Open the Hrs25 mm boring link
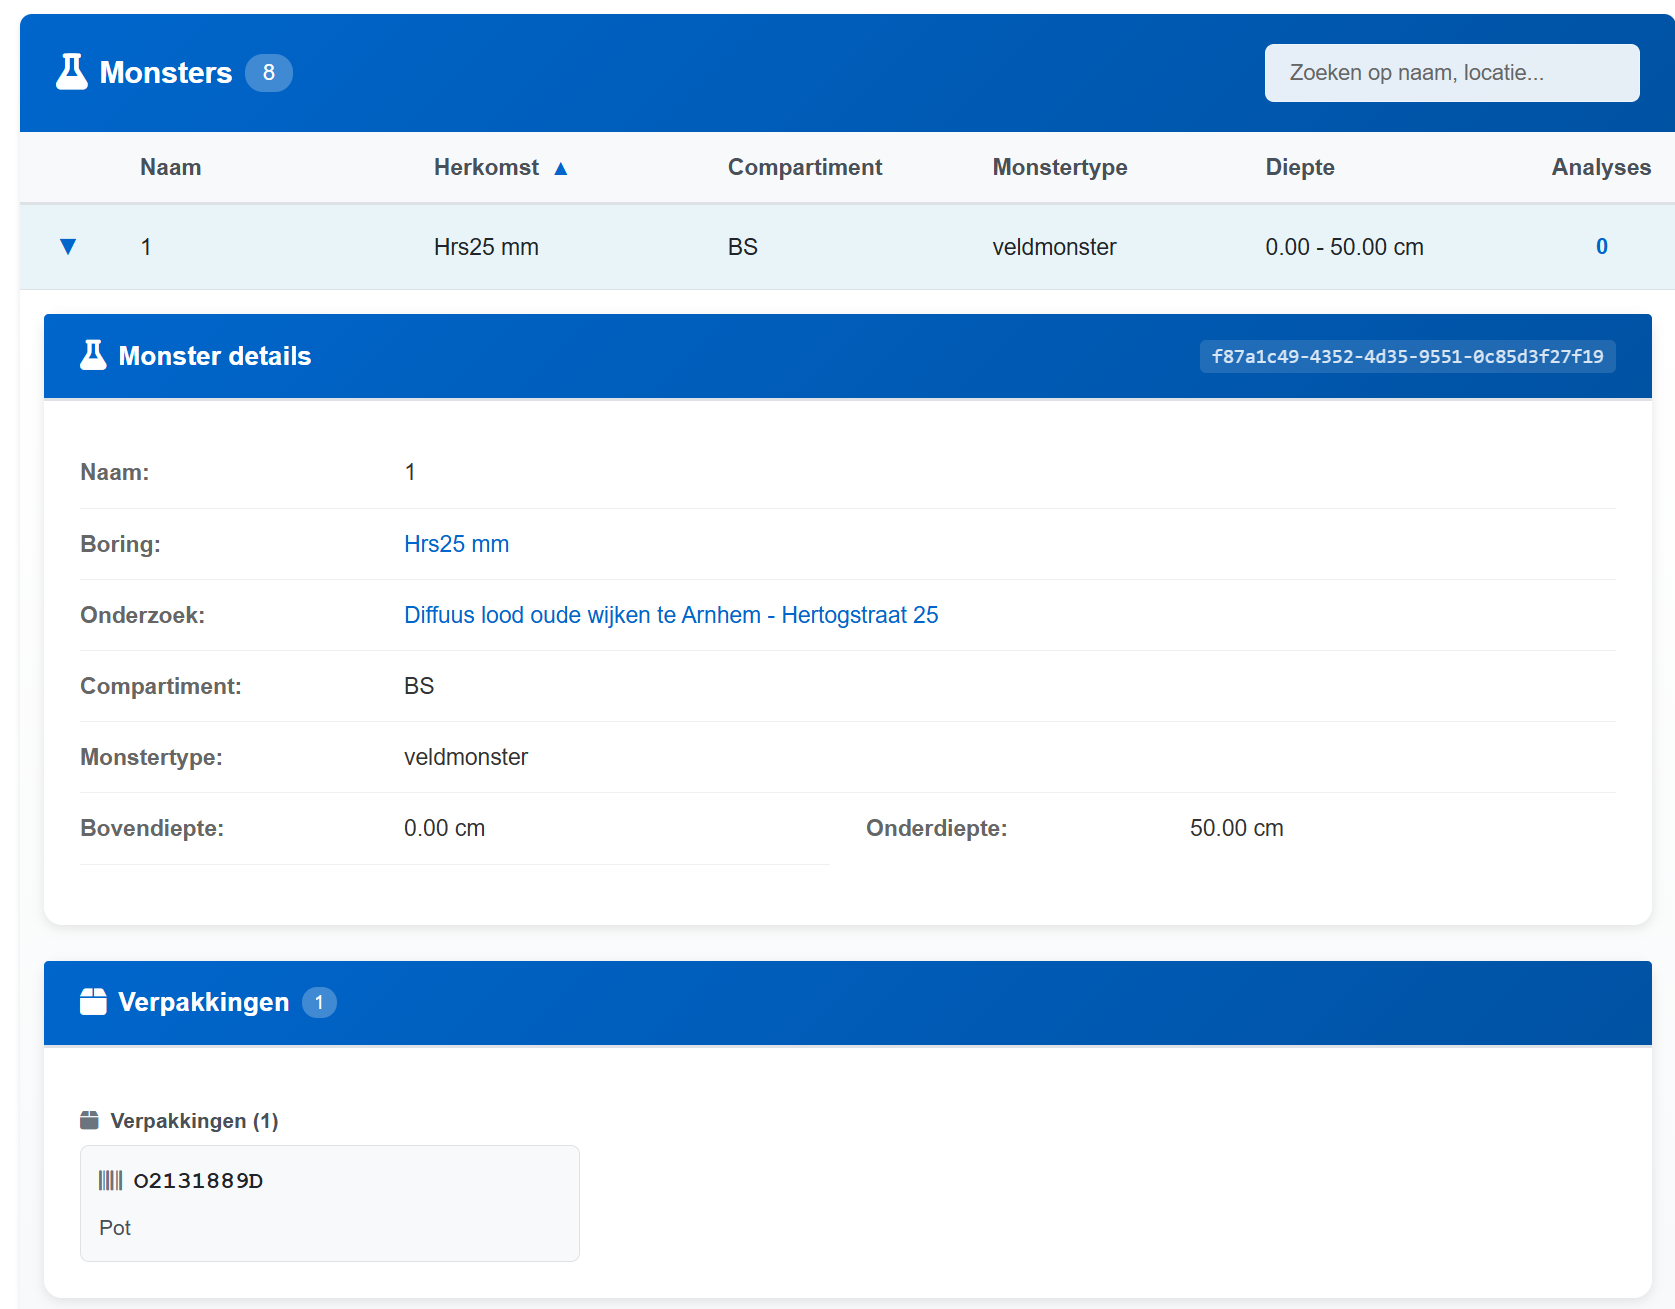Viewport: 1675px width, 1309px height. 456,544
